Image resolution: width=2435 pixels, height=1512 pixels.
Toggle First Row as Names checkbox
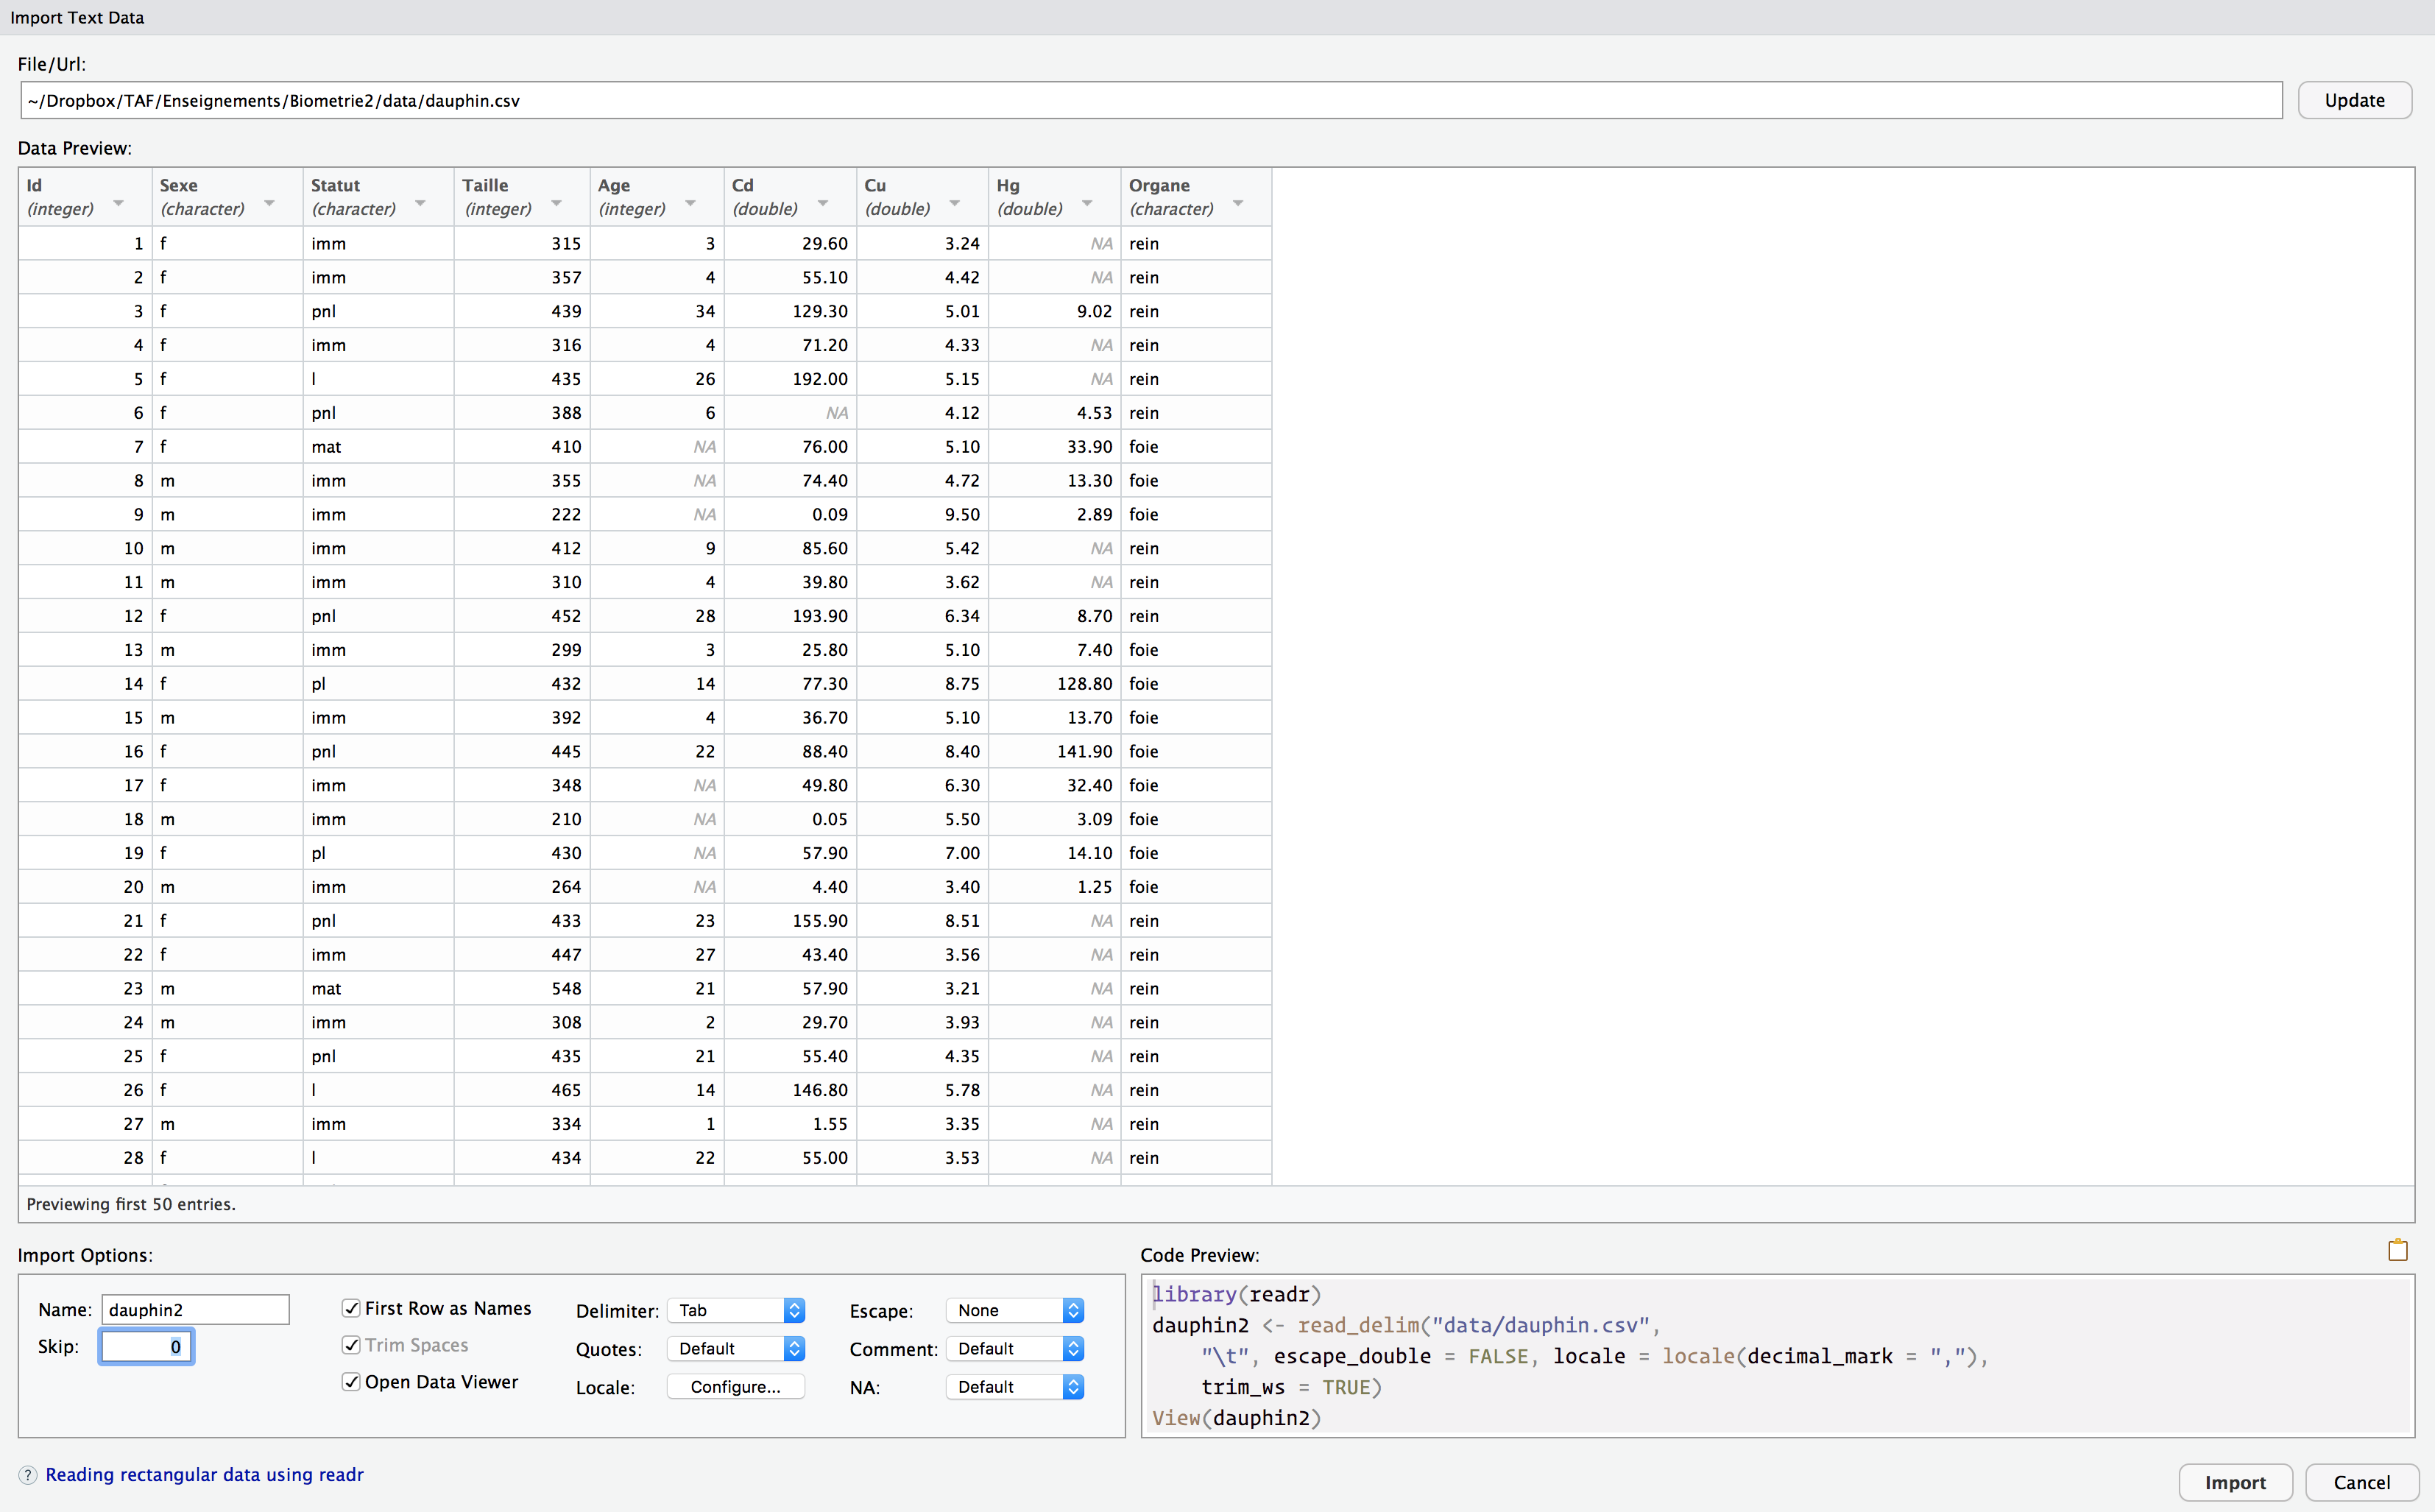pos(351,1308)
